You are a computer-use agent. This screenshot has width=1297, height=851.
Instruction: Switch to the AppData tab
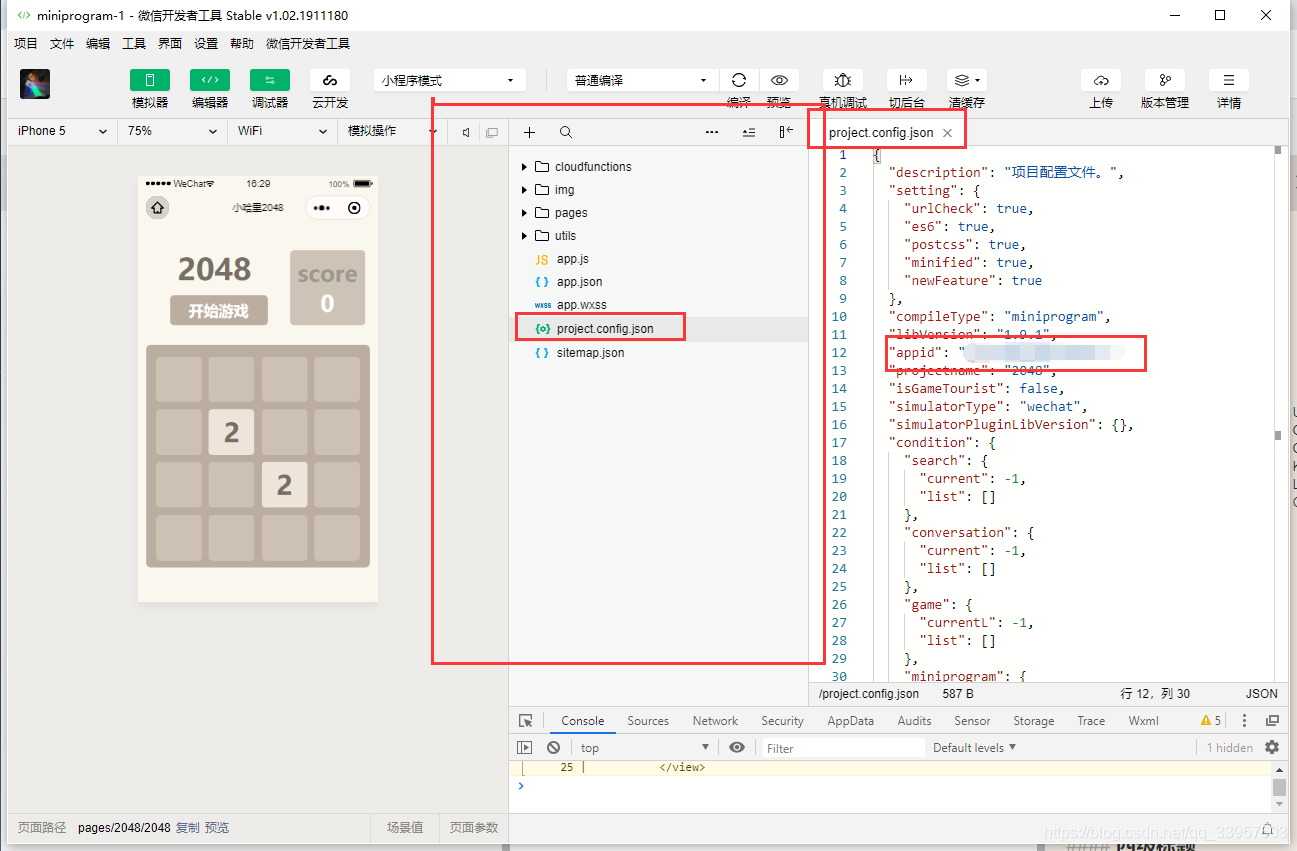851,721
